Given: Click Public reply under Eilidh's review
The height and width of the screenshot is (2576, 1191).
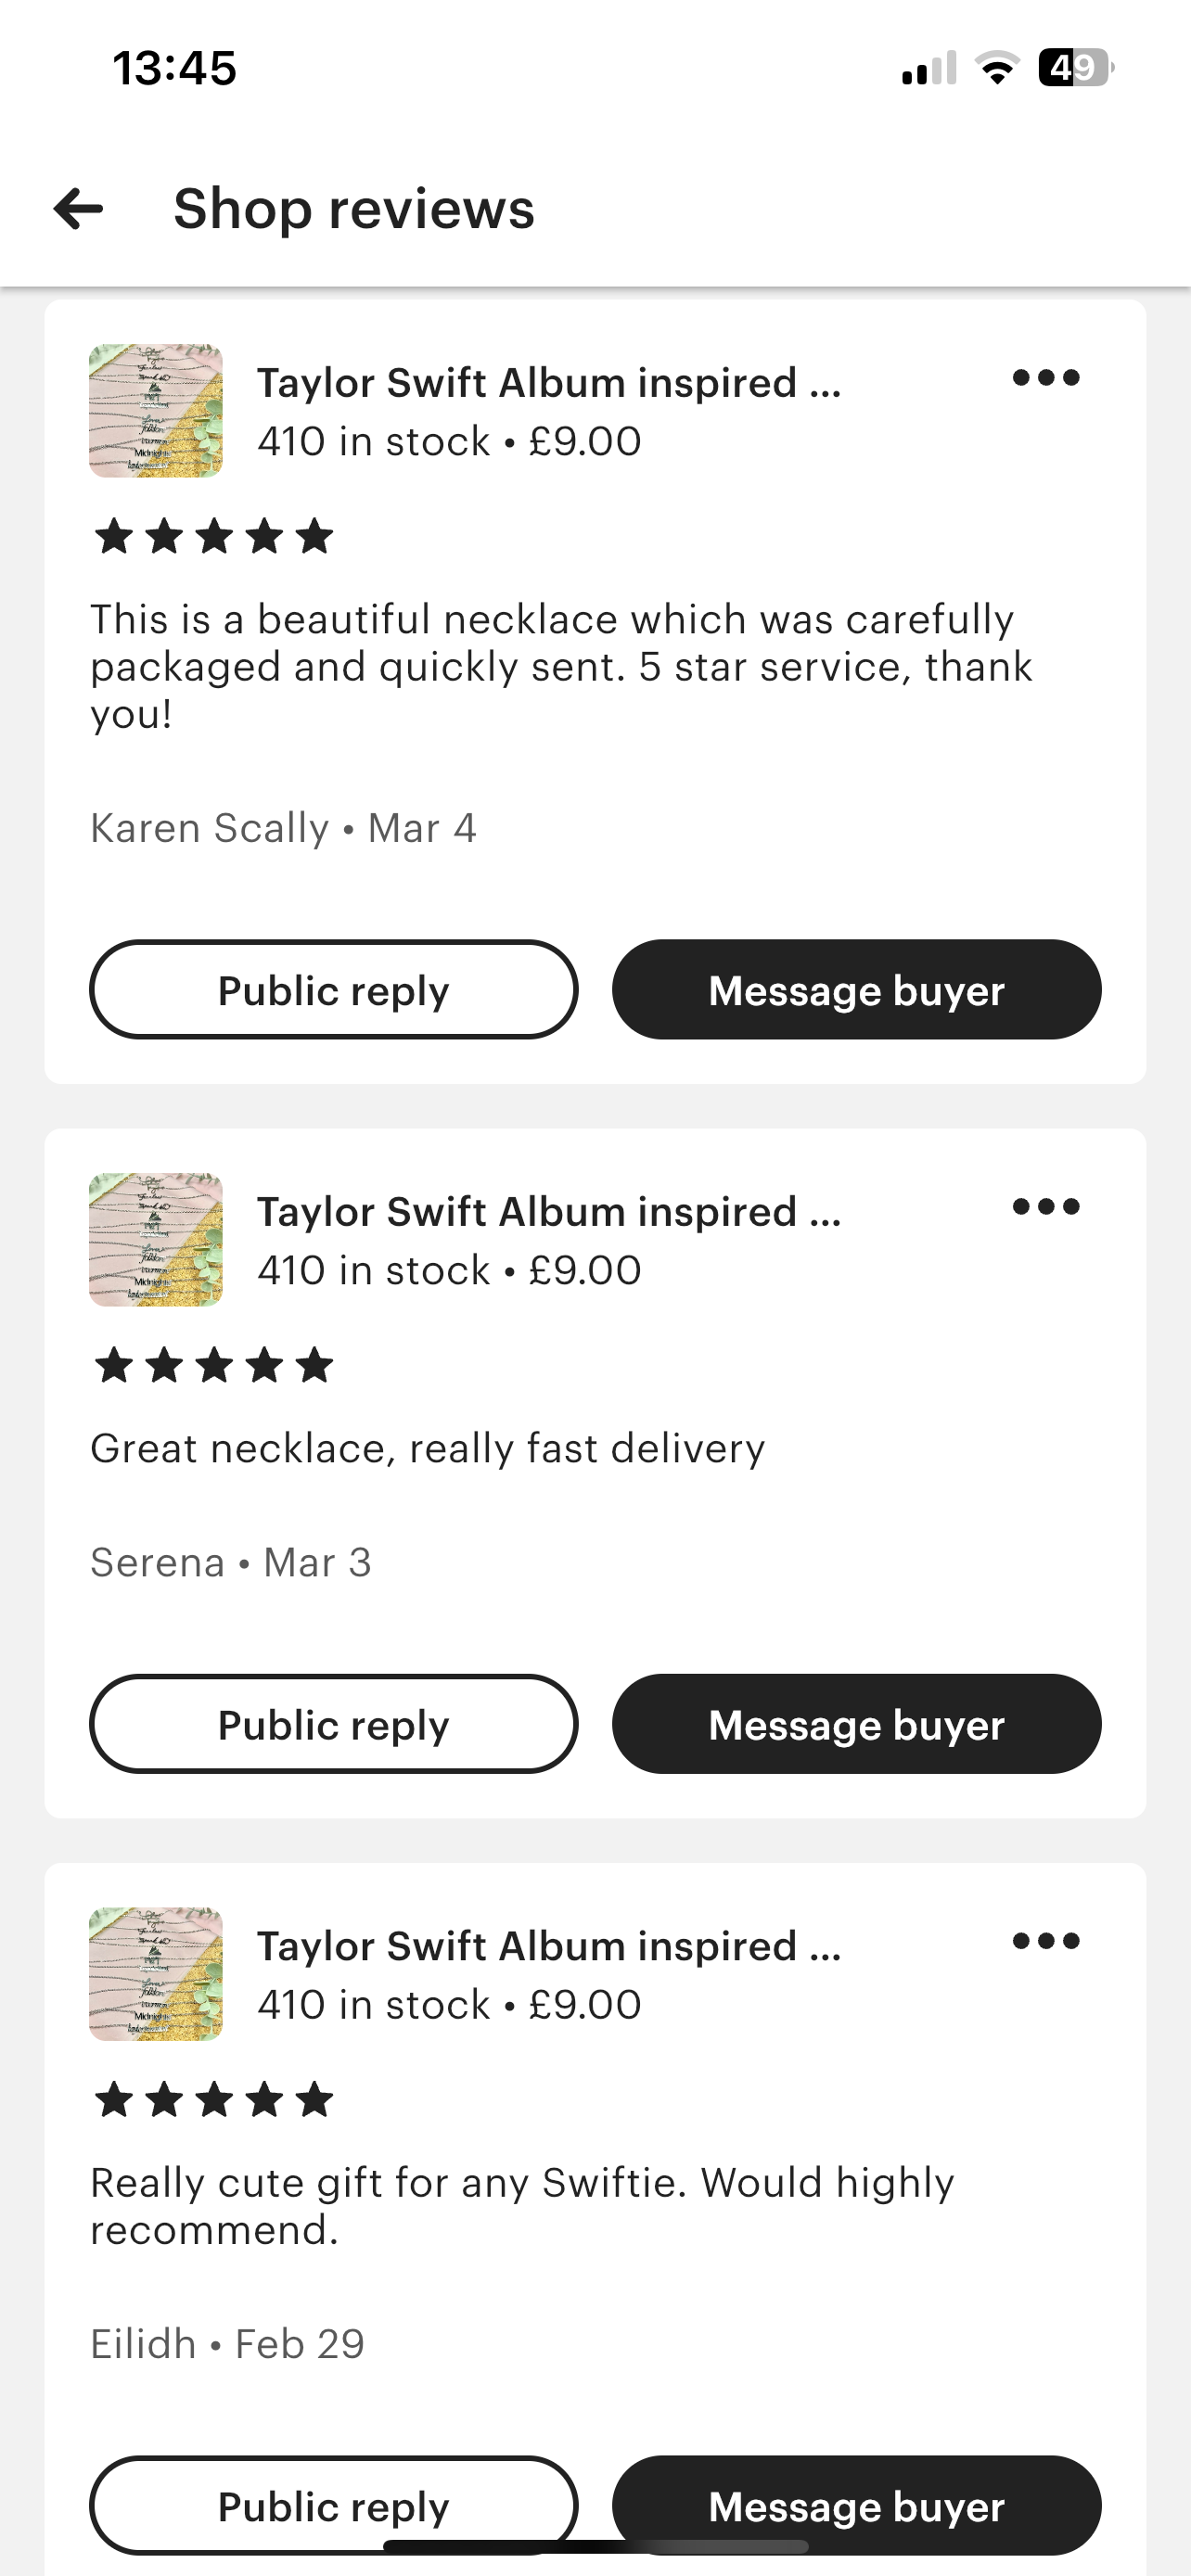Looking at the screenshot, I should pos(334,2500).
